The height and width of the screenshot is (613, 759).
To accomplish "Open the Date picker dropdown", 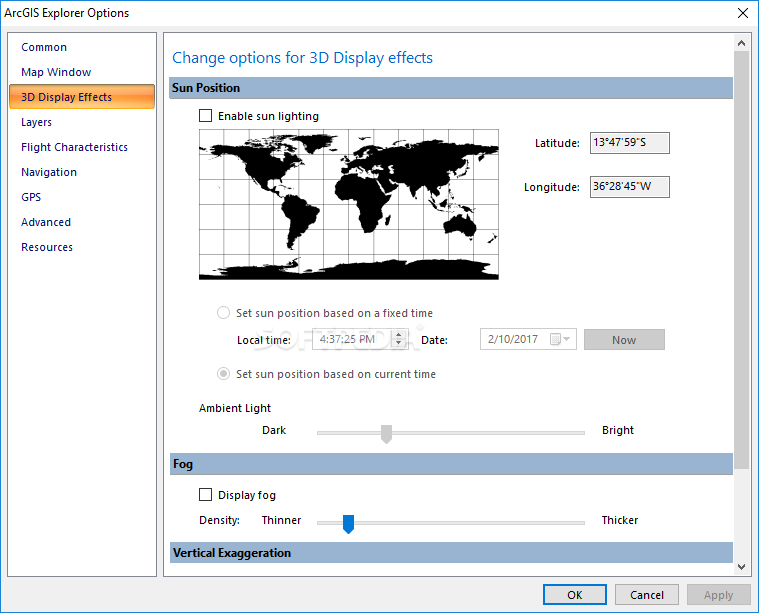I will coord(567,339).
